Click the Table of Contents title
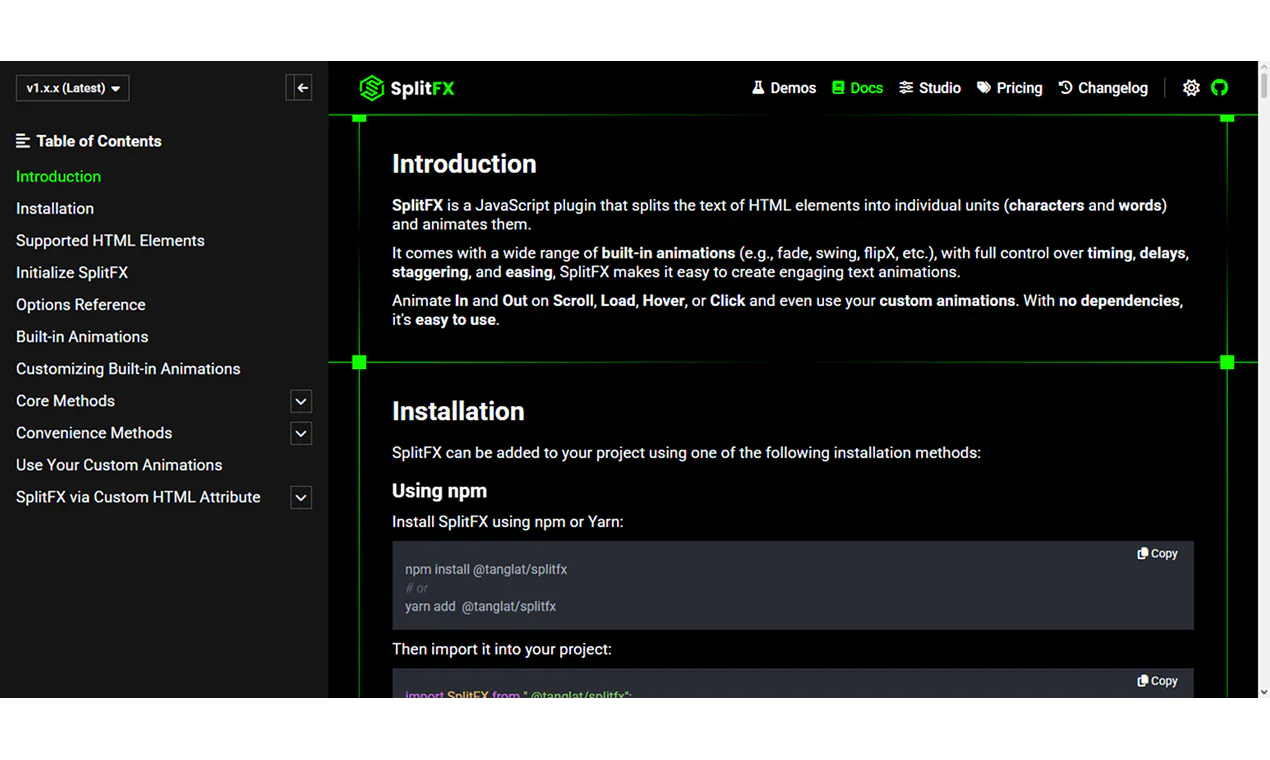 (x=99, y=141)
